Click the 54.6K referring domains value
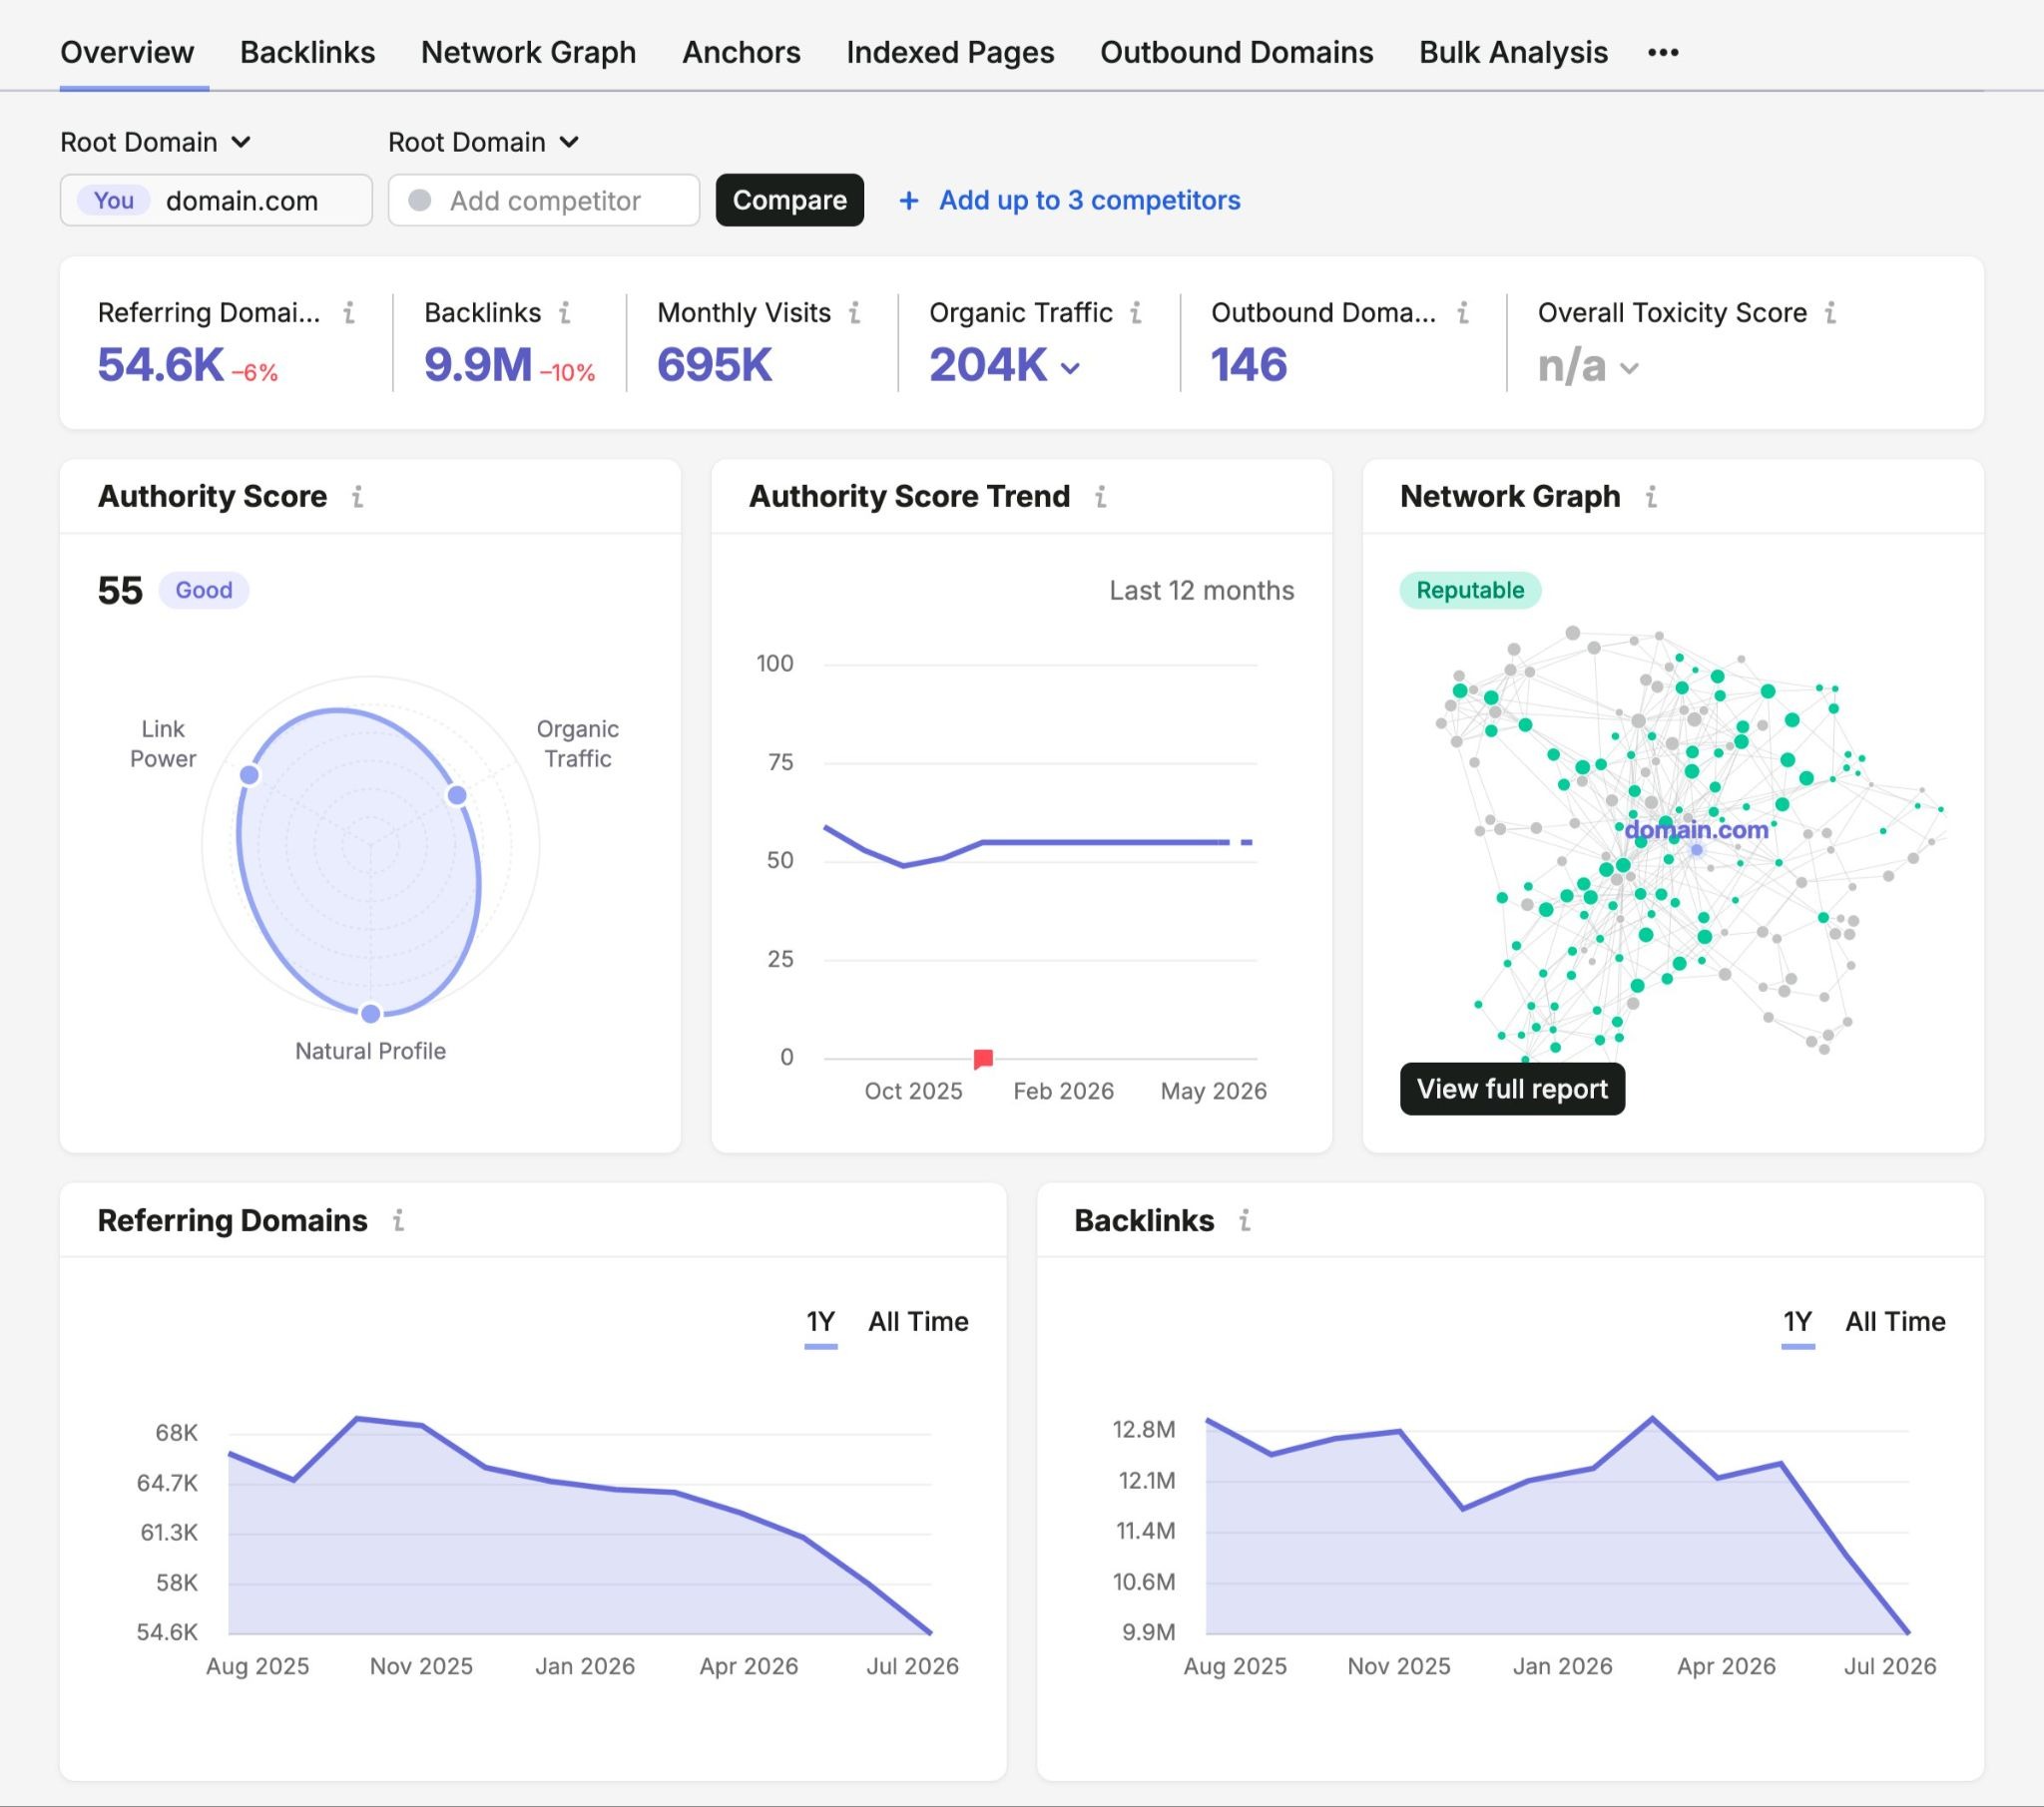 [160, 365]
